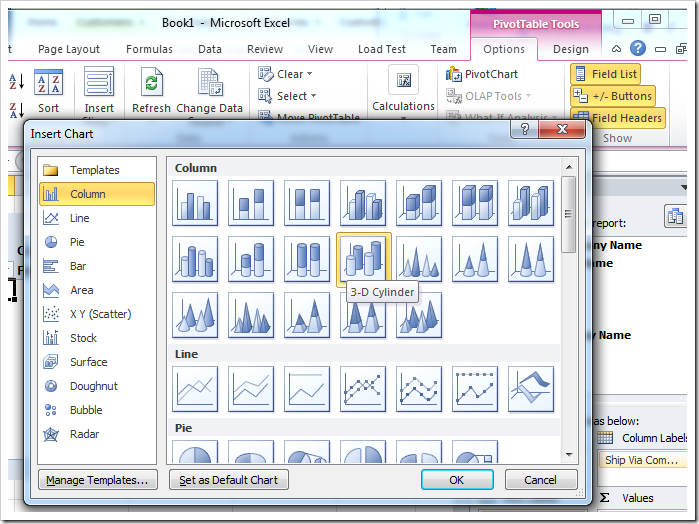Choose the highlighted 3-D Cylinder chart thumbnail

tap(363, 259)
